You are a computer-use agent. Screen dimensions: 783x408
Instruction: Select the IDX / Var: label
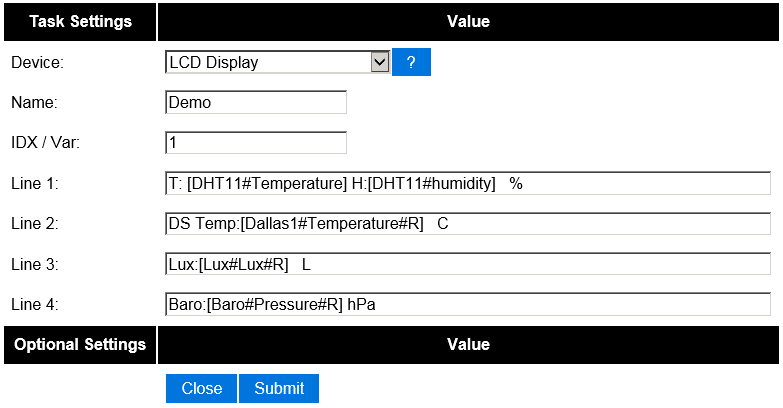point(45,143)
